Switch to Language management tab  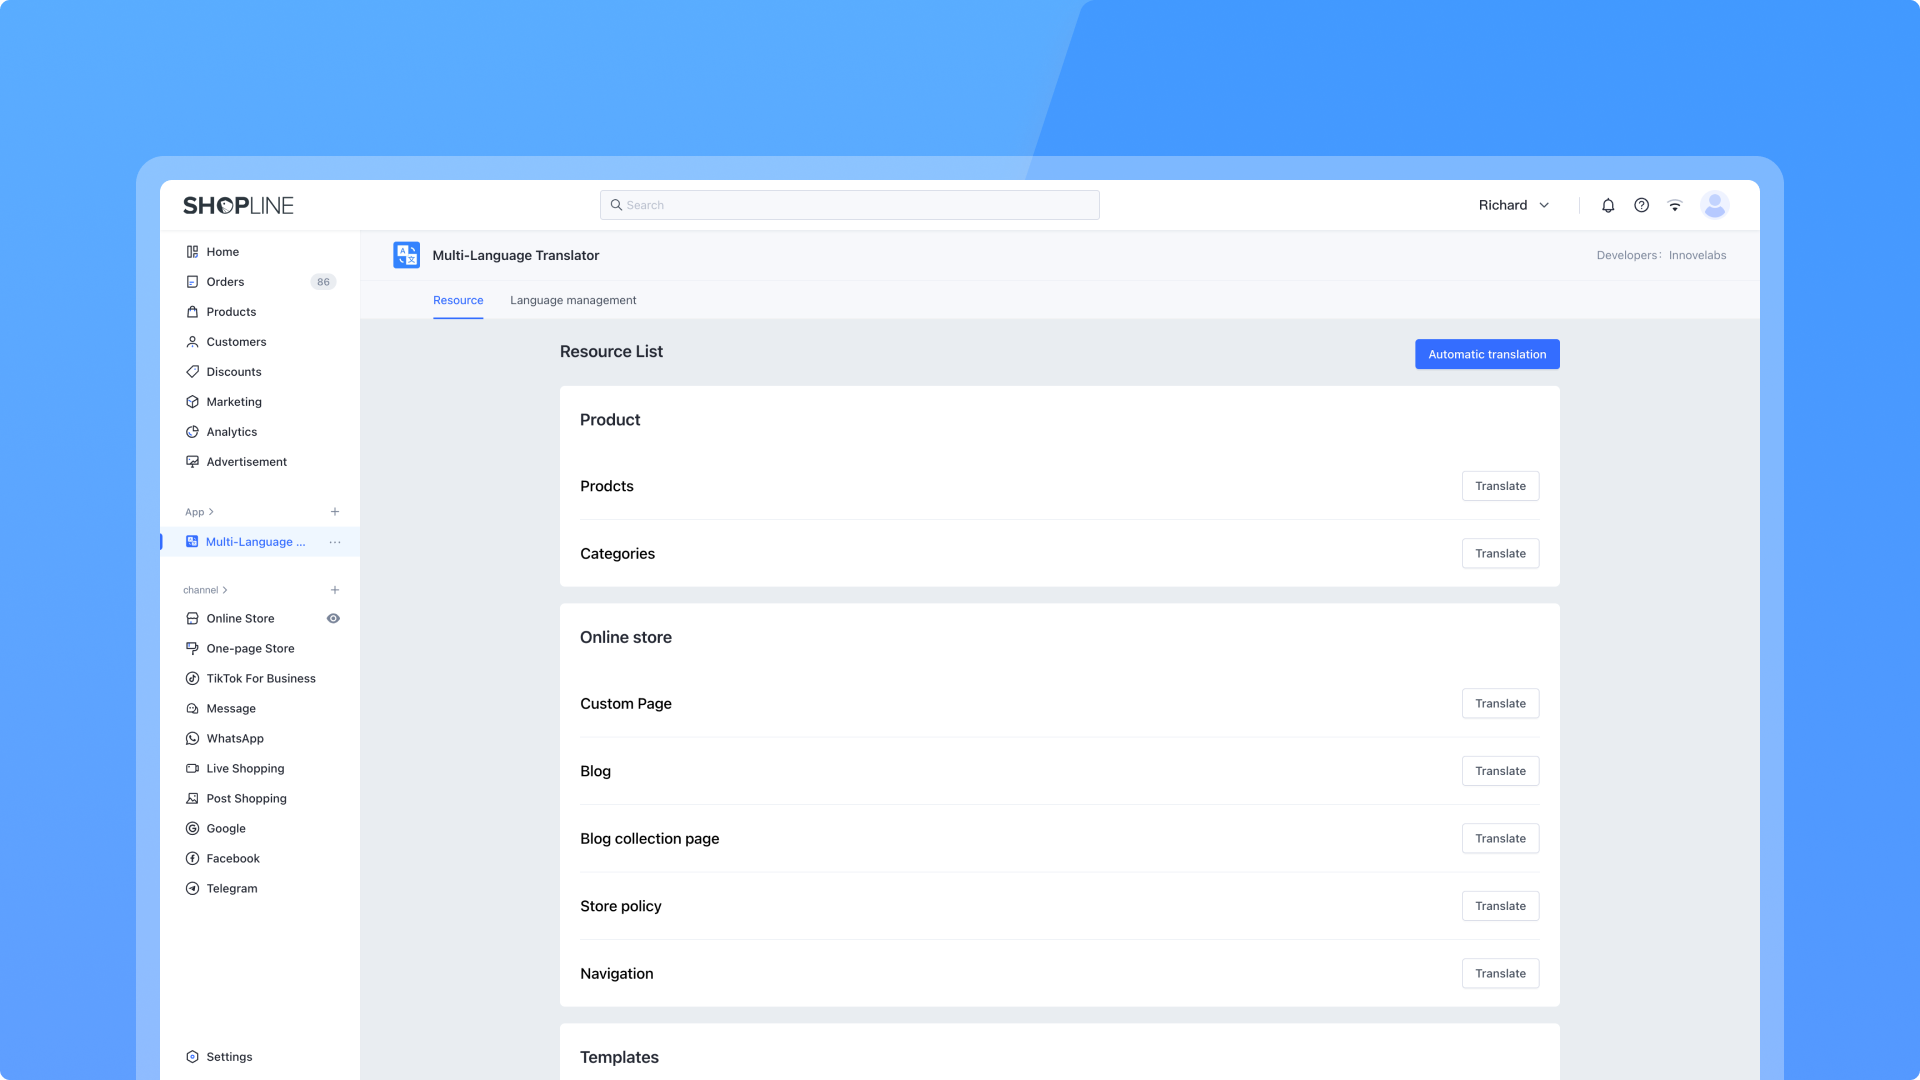click(573, 300)
